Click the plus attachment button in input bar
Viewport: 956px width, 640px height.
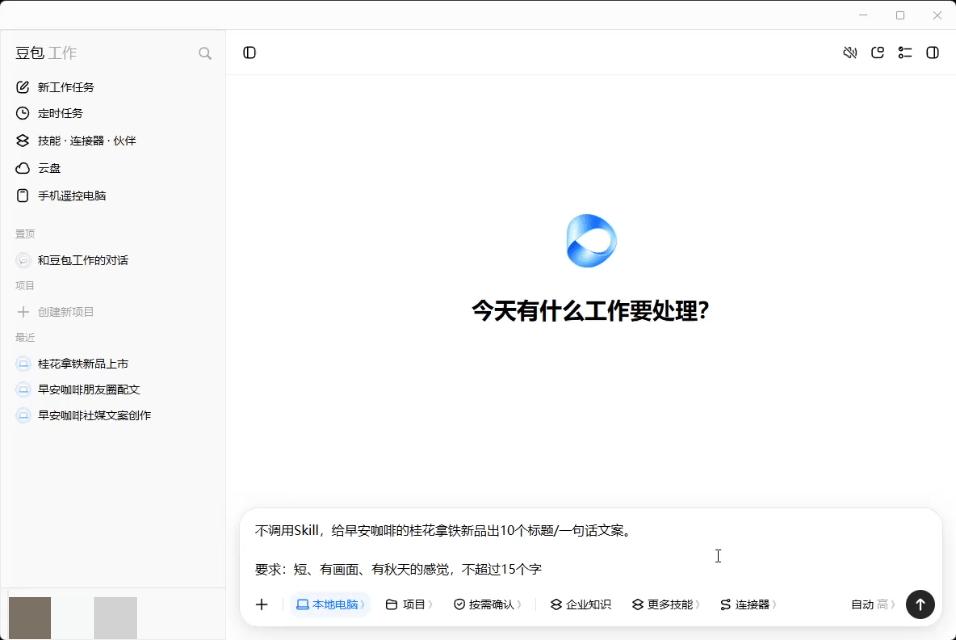pyautogui.click(x=262, y=605)
